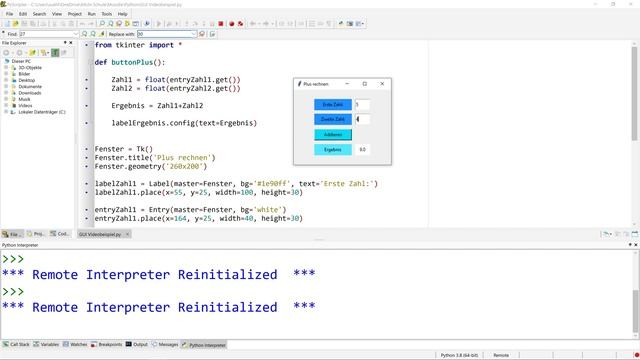Switch to Breakpoints tab
Viewport: 640px width, 360px height.
[x=107, y=344]
